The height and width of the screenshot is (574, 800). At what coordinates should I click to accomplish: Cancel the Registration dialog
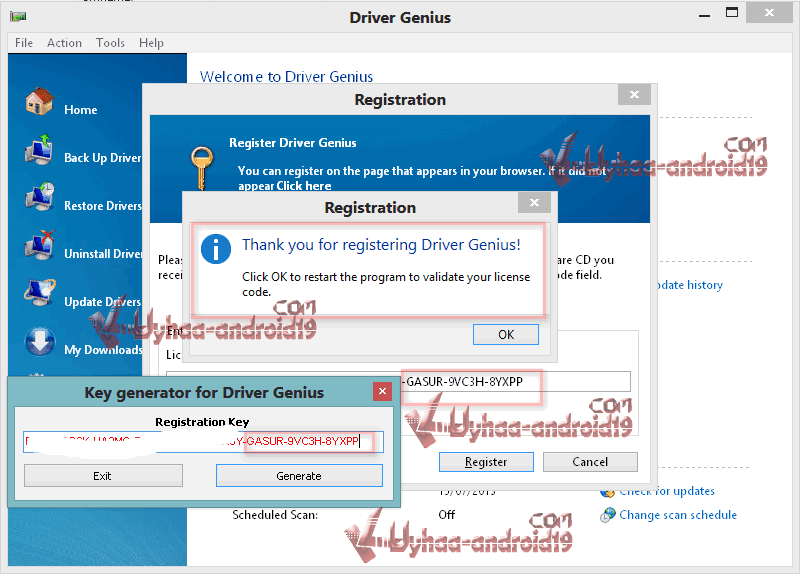[x=590, y=462]
